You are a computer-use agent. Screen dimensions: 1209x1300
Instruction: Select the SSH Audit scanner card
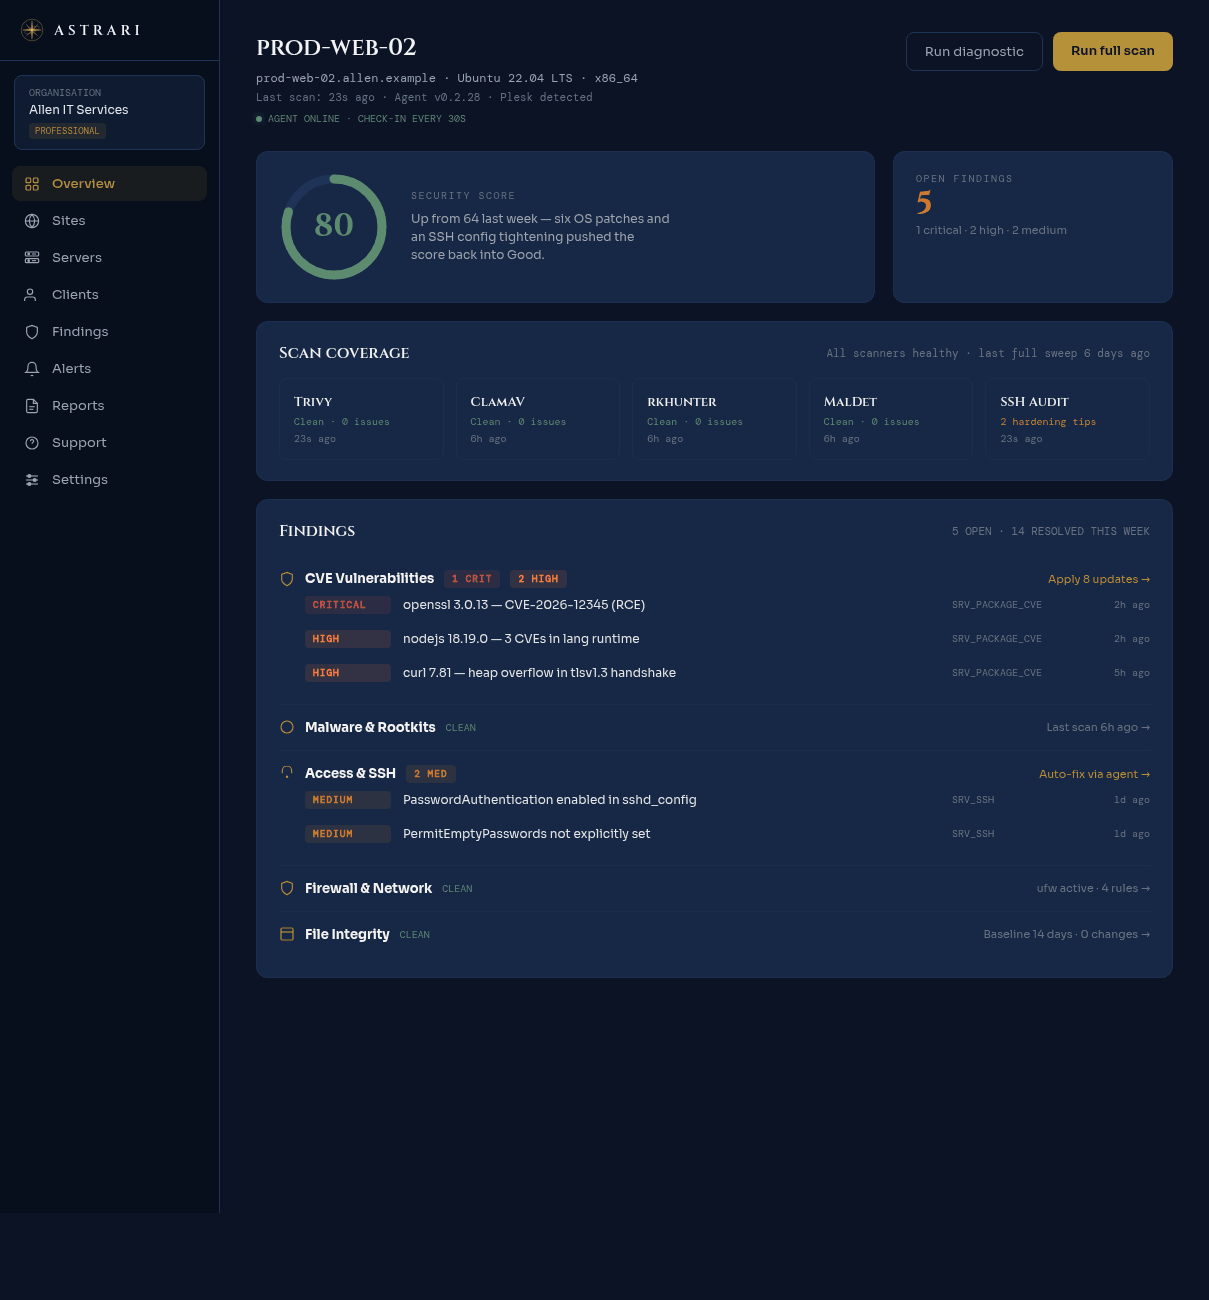pyautogui.click(x=1068, y=419)
